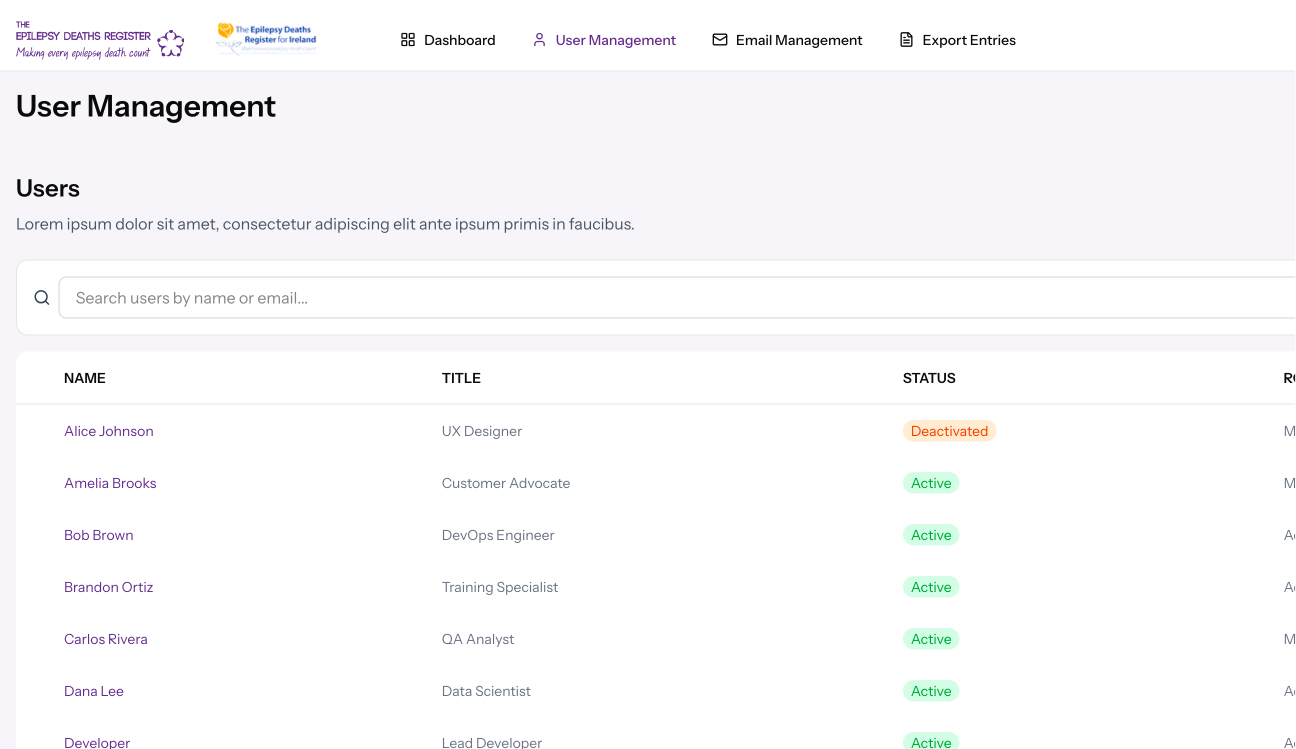This screenshot has width=1296, height=749.
Task: Click the purple puzzle icon beside the register name
Action: click(172, 41)
